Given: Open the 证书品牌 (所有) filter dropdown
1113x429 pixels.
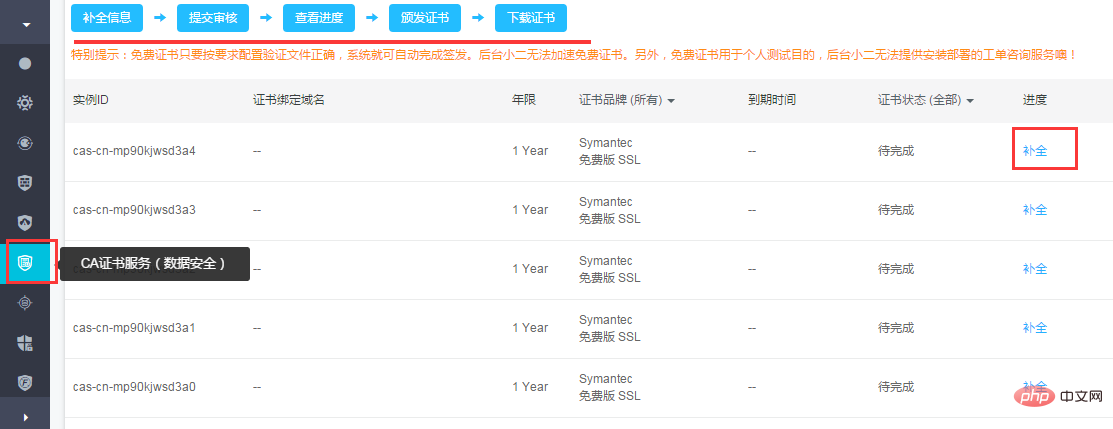Looking at the screenshot, I should coord(627,100).
